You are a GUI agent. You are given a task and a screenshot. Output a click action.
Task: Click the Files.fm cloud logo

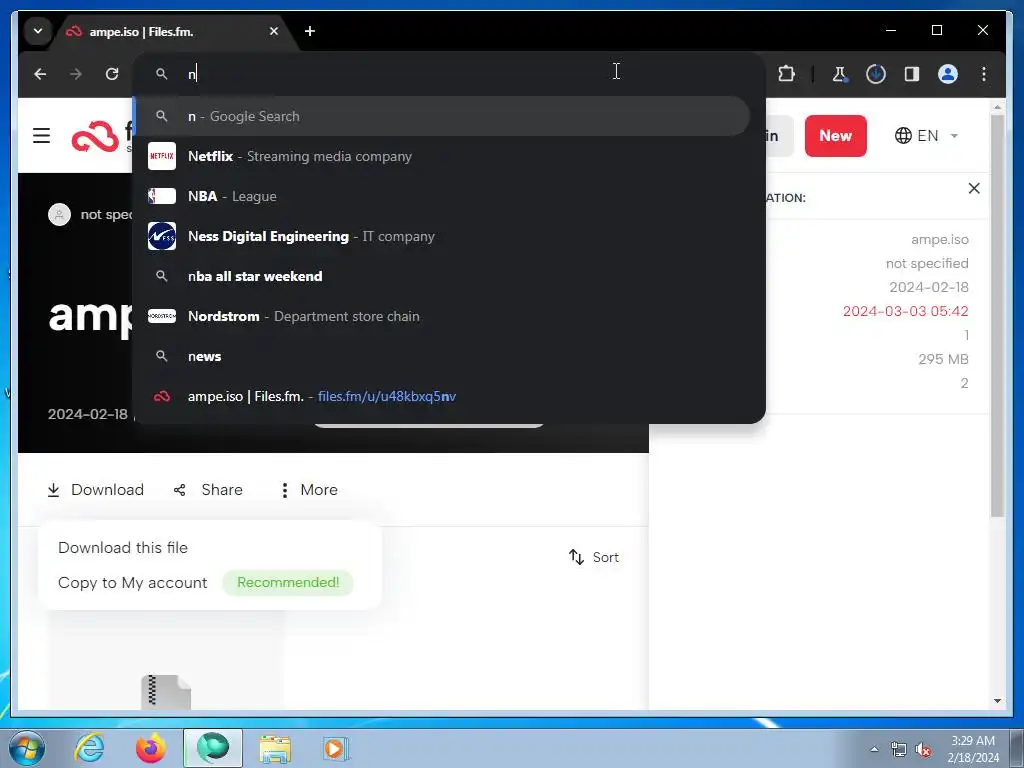tap(95, 136)
